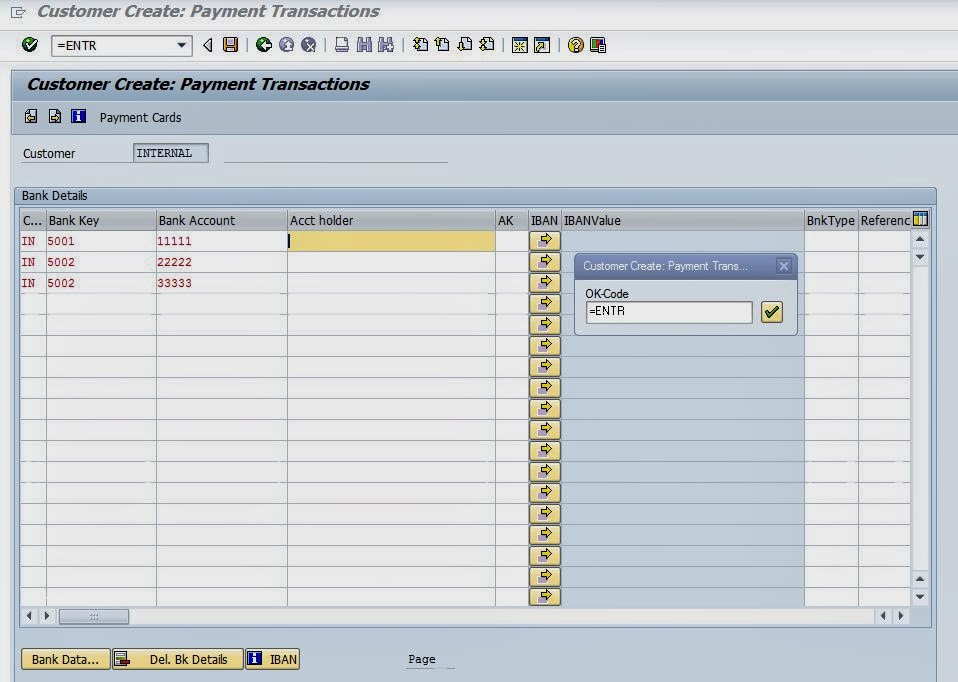Click the horizontal scrollbar thumb below the table
958x682 pixels.
94,616
